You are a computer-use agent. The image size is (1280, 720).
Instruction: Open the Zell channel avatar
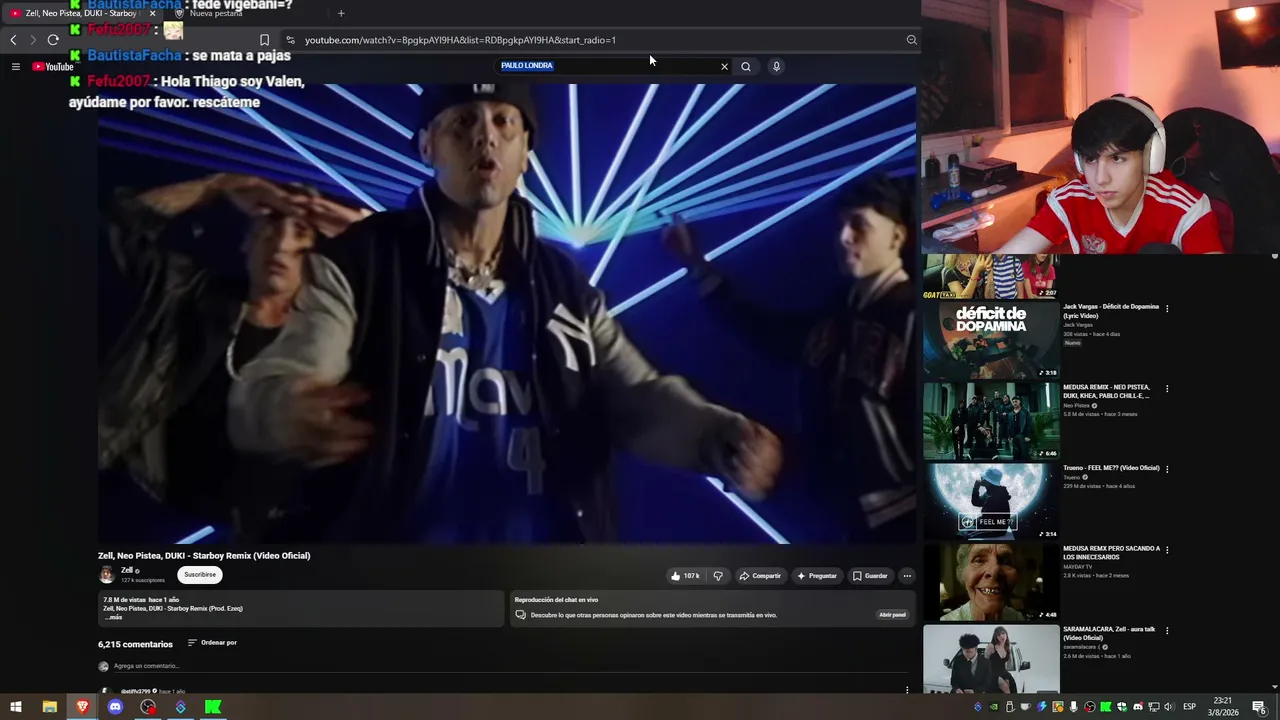click(106, 574)
